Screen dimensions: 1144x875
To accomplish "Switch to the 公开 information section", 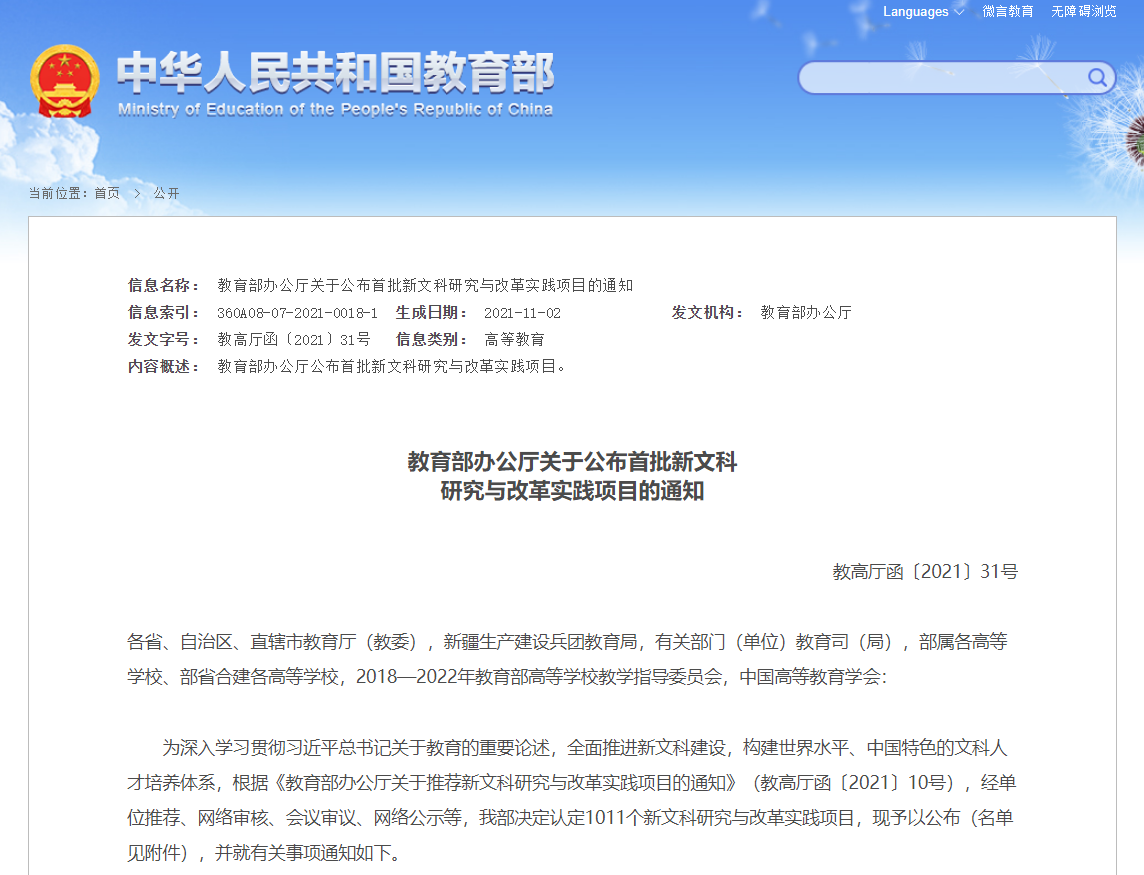I will click(164, 193).
